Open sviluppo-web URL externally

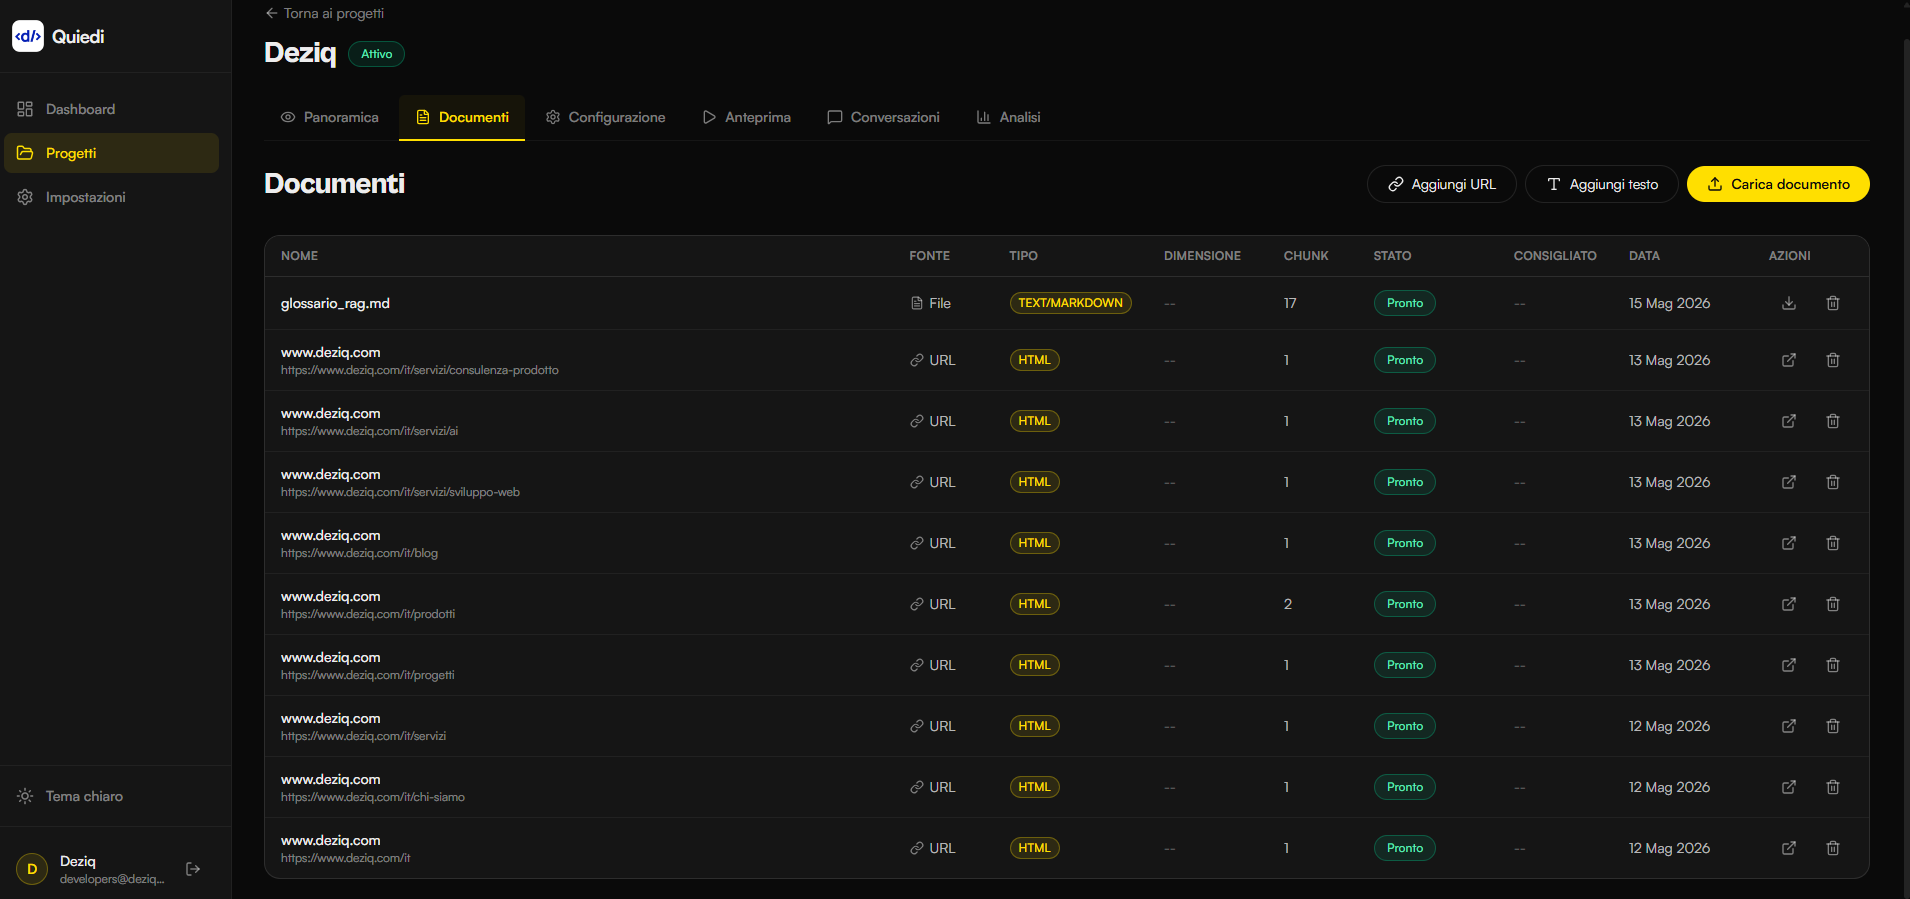pos(1789,482)
